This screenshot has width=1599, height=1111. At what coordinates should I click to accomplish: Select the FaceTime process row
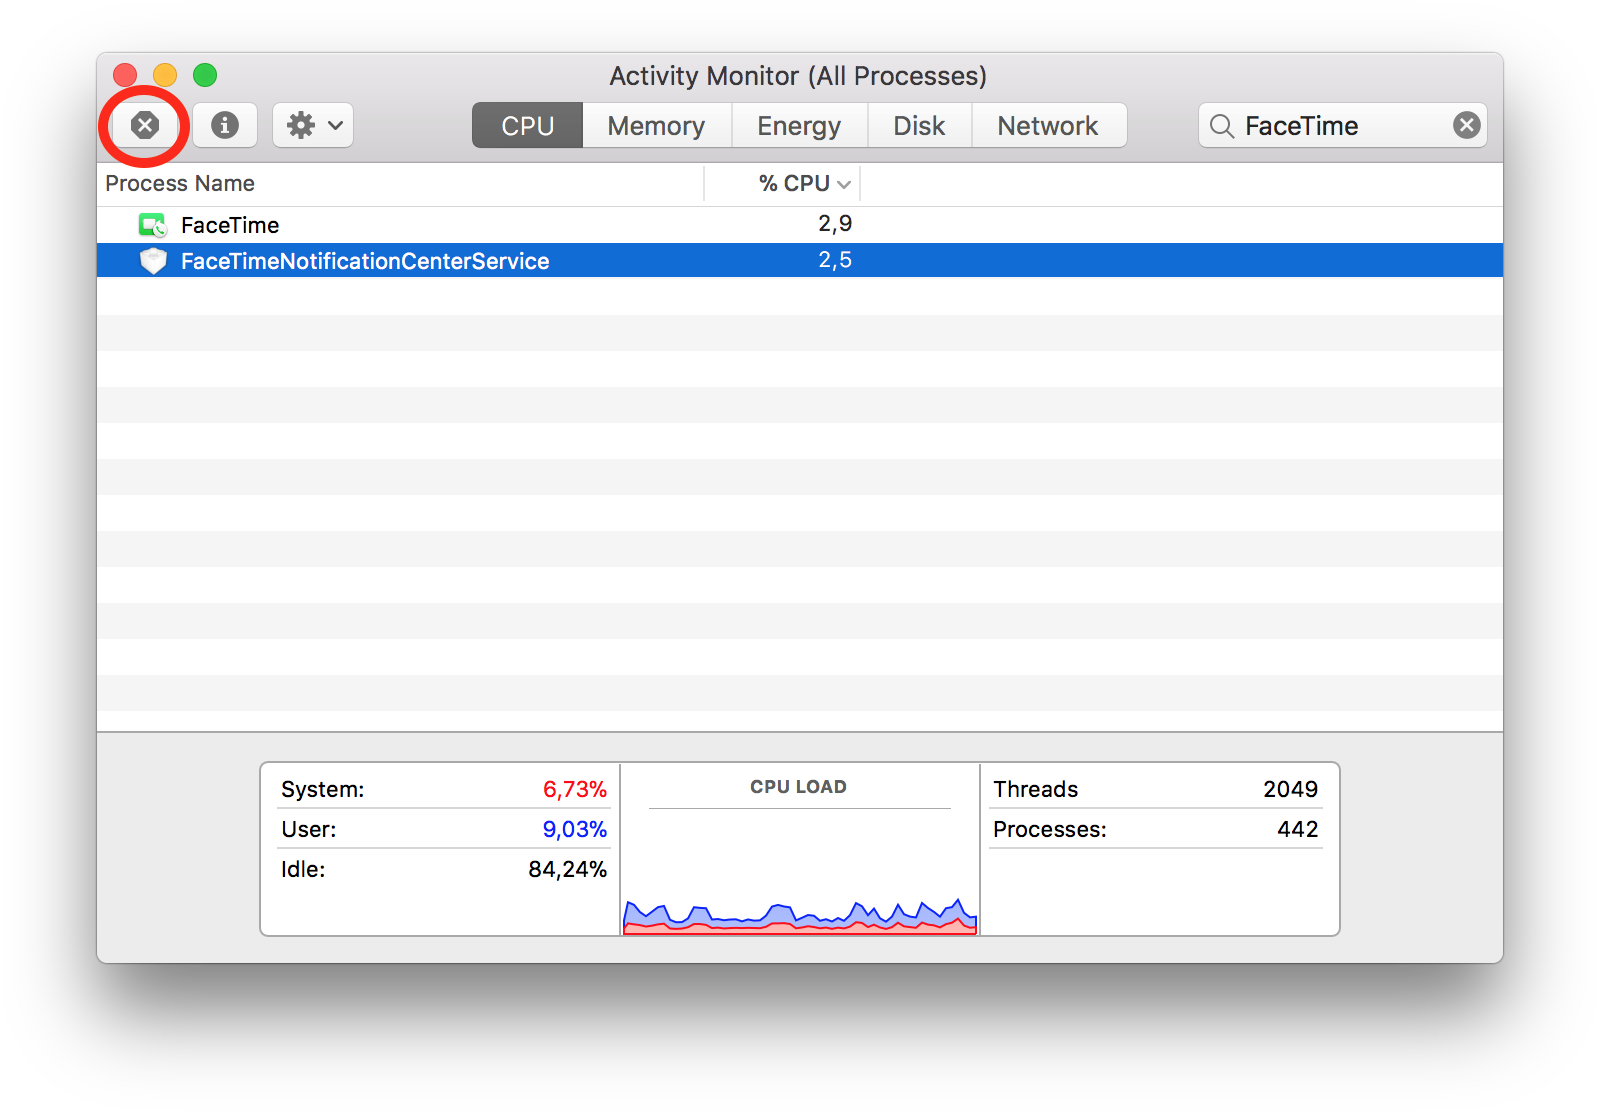click(x=800, y=225)
